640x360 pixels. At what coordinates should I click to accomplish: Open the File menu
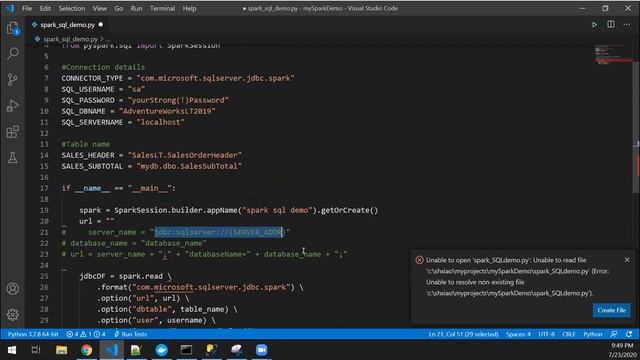point(27,8)
